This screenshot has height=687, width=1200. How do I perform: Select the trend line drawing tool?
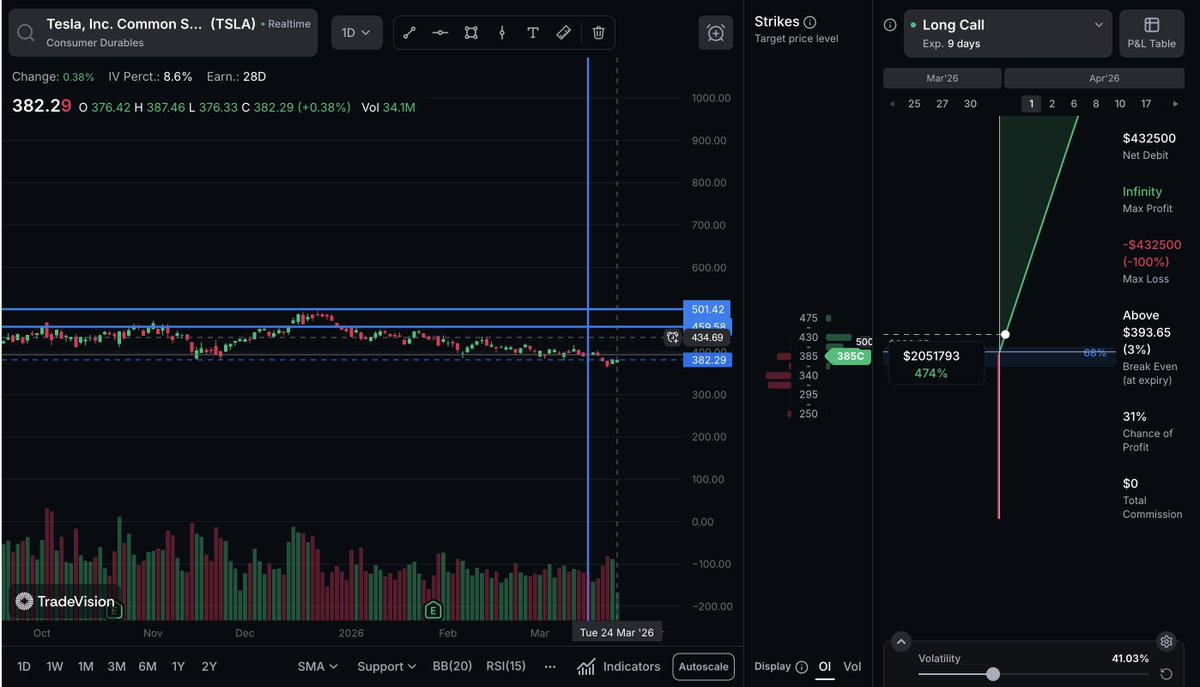409,32
